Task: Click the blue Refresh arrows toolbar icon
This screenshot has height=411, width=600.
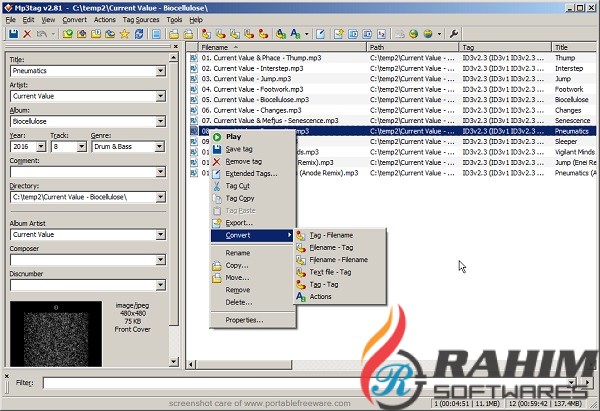Action: click(139, 34)
